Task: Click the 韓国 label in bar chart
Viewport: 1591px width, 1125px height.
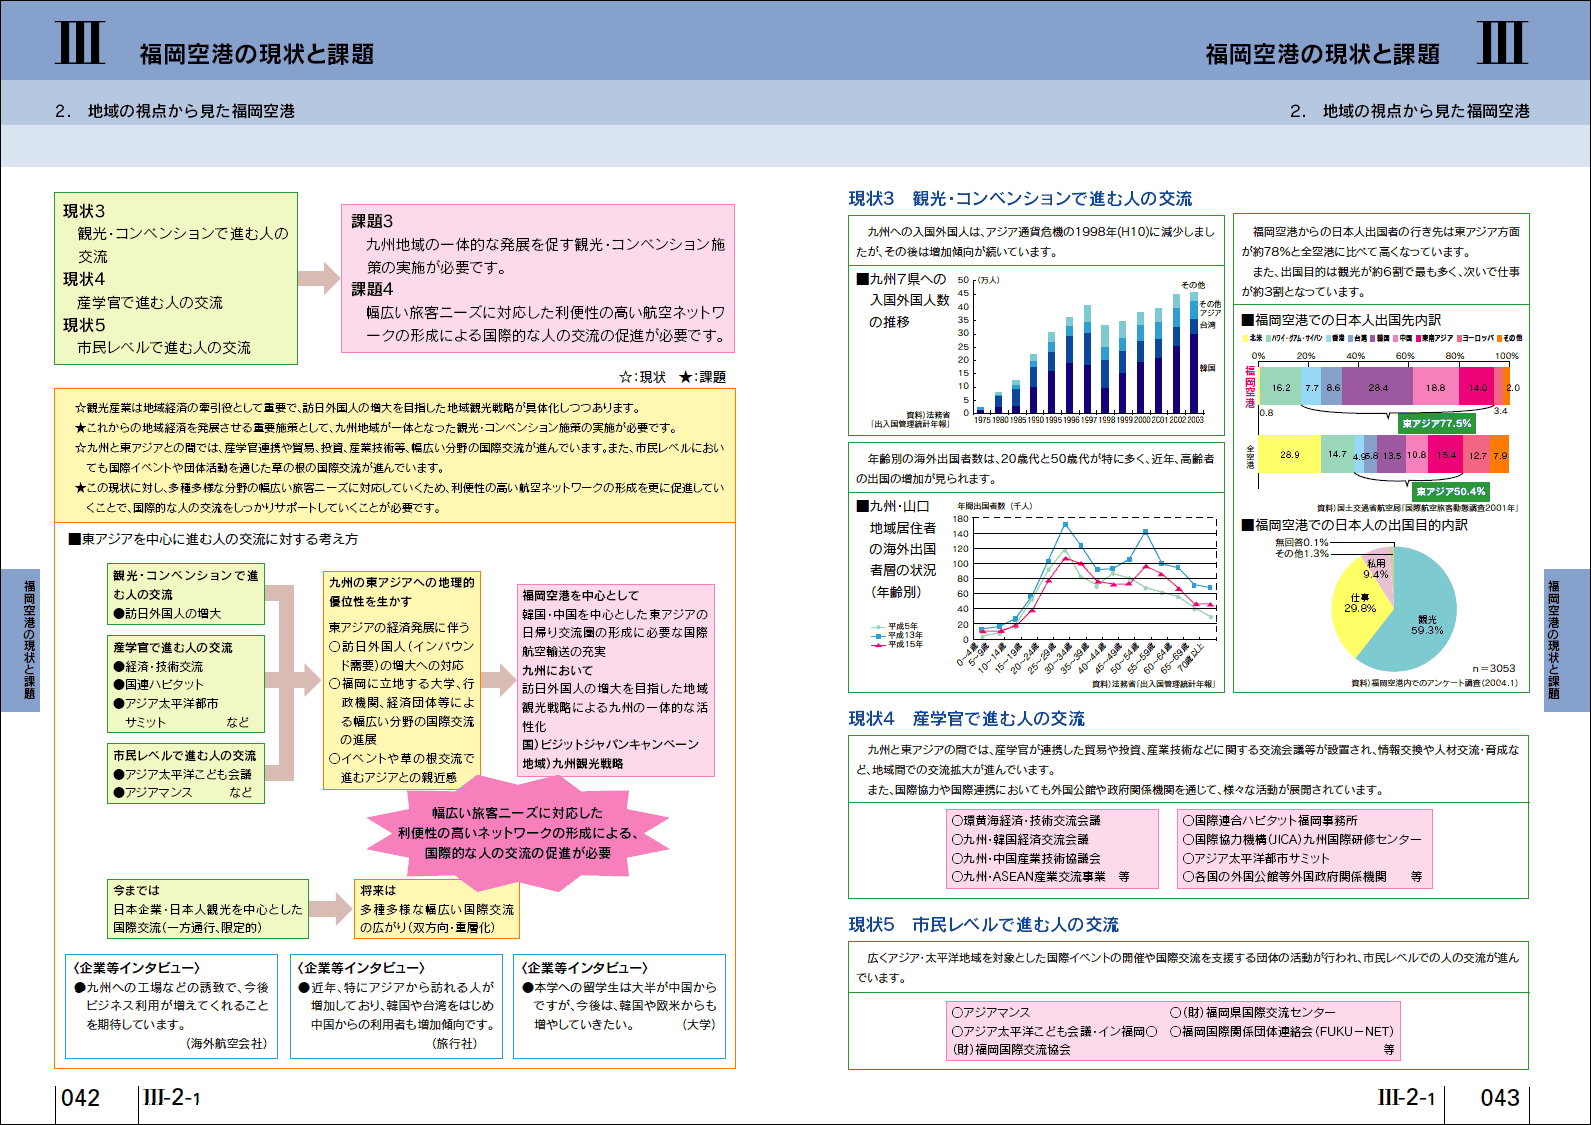Action: coord(1208,368)
